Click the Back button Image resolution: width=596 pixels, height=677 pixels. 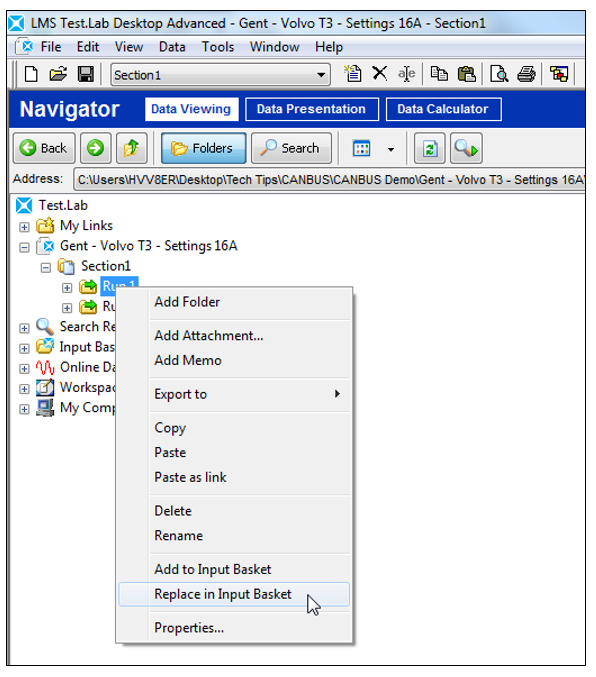tap(44, 149)
